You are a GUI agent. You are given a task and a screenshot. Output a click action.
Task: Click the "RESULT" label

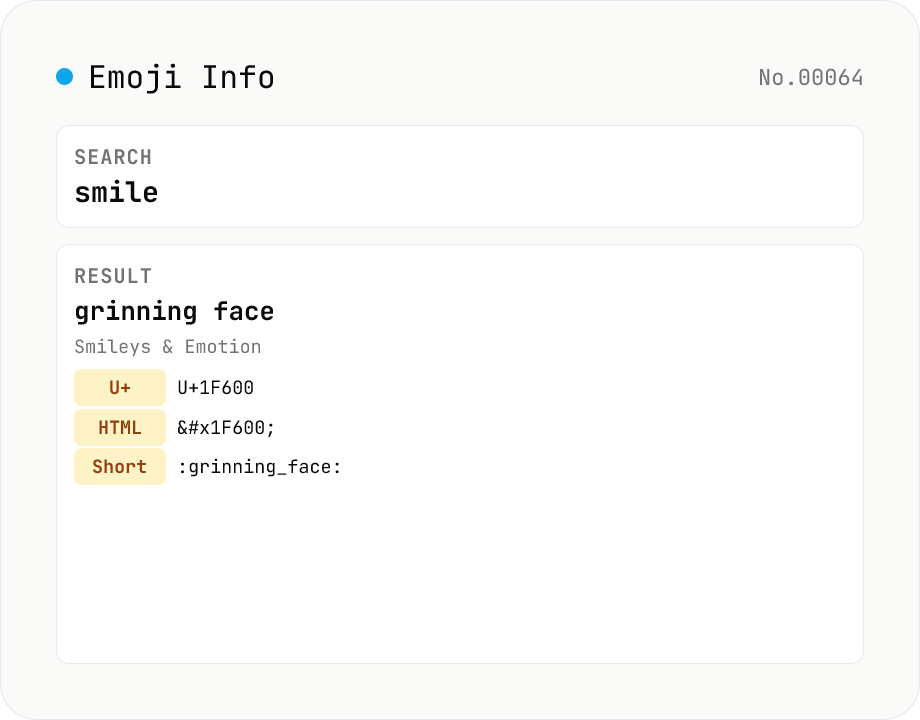[113, 276]
